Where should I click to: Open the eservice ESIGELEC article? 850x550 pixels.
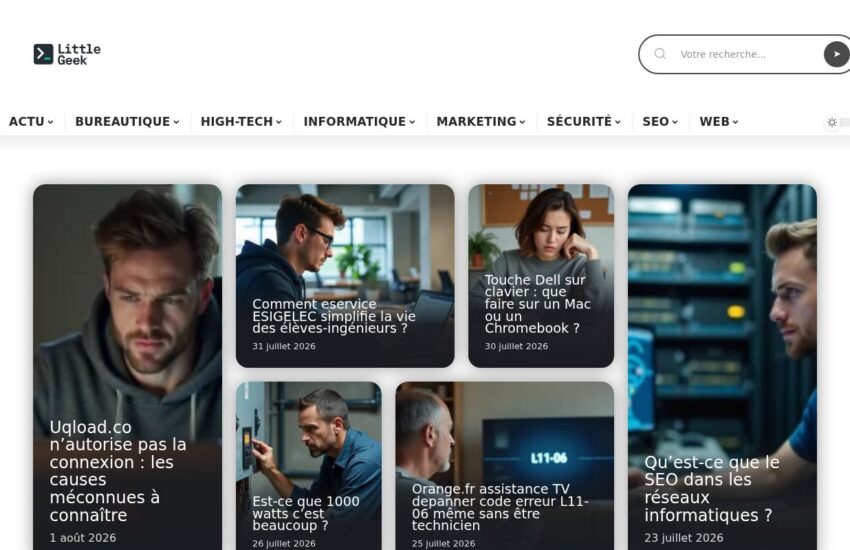coord(333,316)
